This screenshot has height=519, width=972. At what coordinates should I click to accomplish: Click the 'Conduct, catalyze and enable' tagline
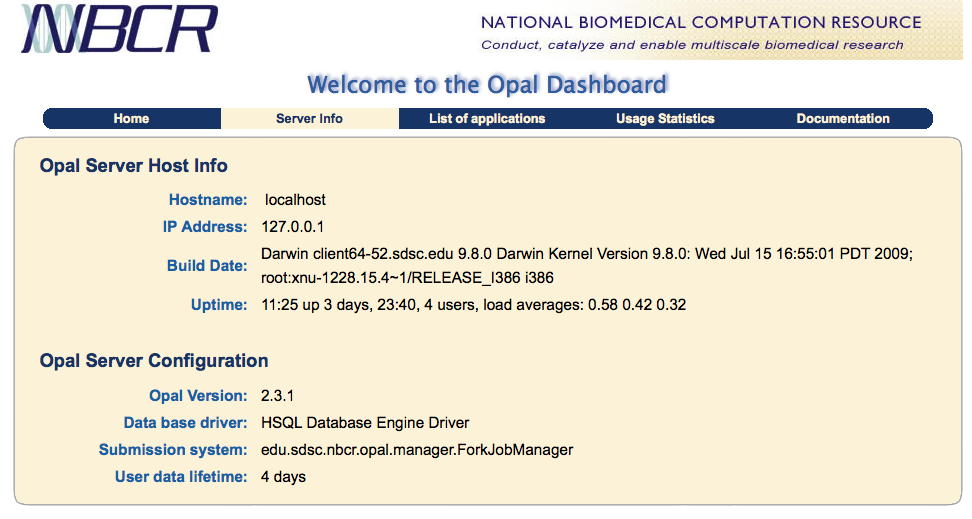coord(692,45)
